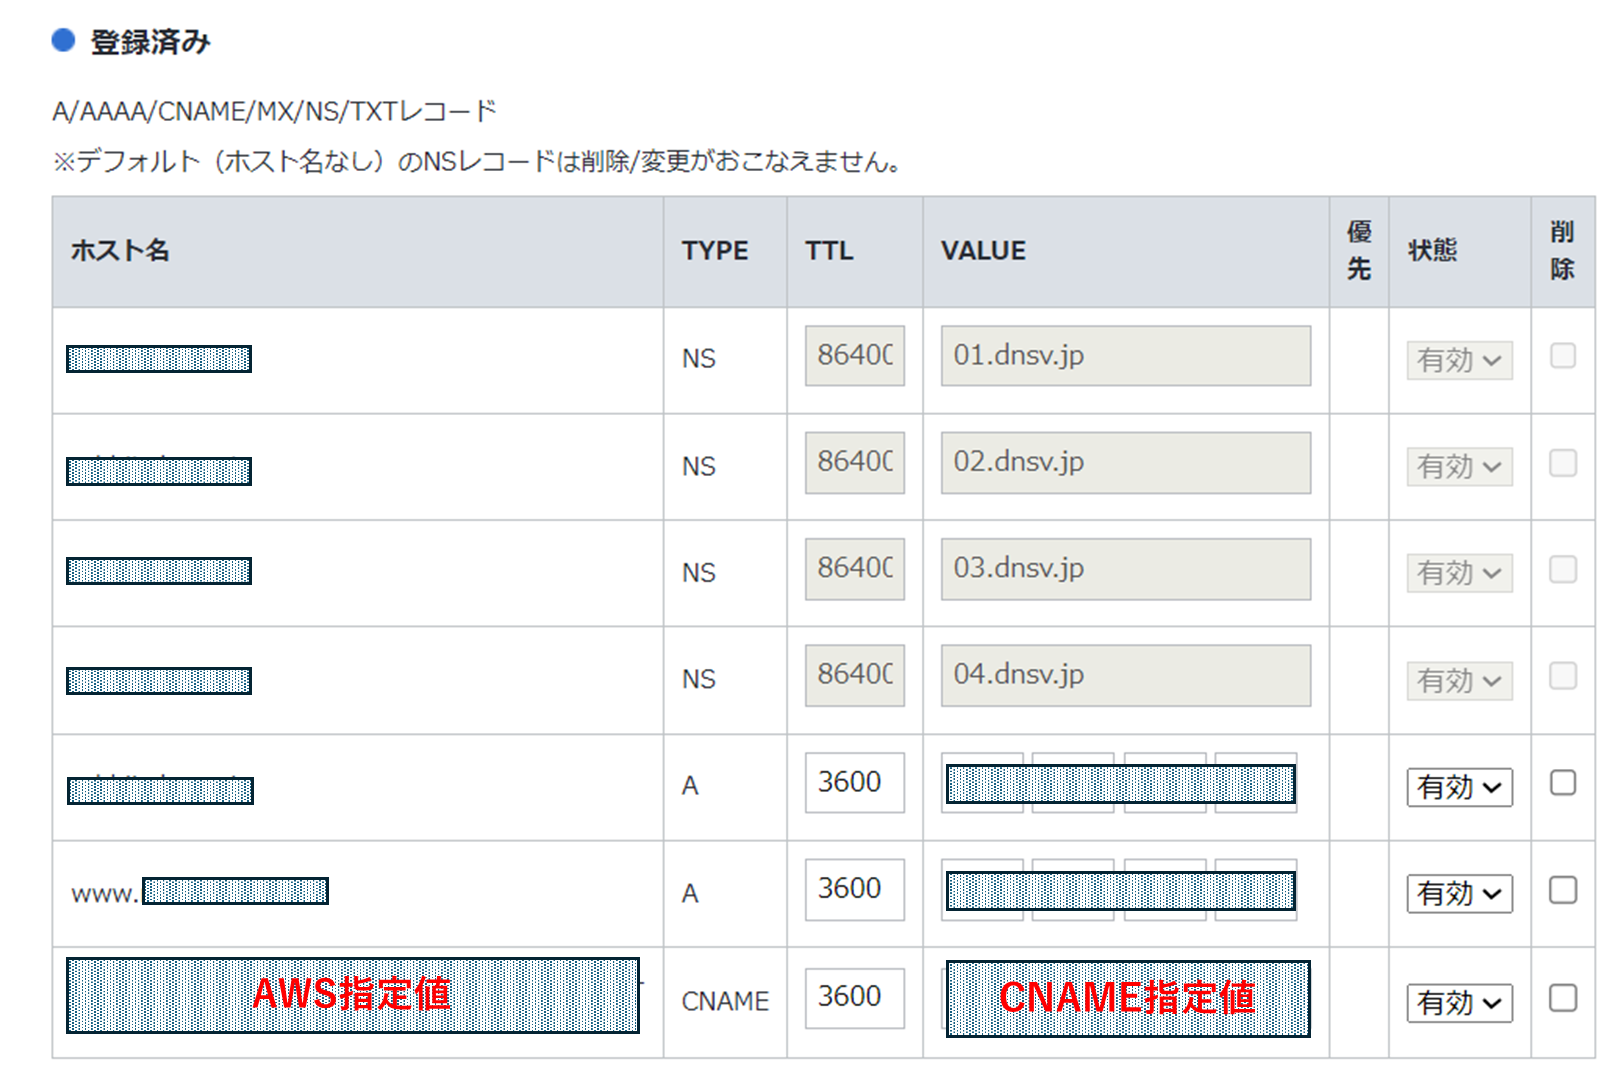Click the 削除 column header

1562,250
